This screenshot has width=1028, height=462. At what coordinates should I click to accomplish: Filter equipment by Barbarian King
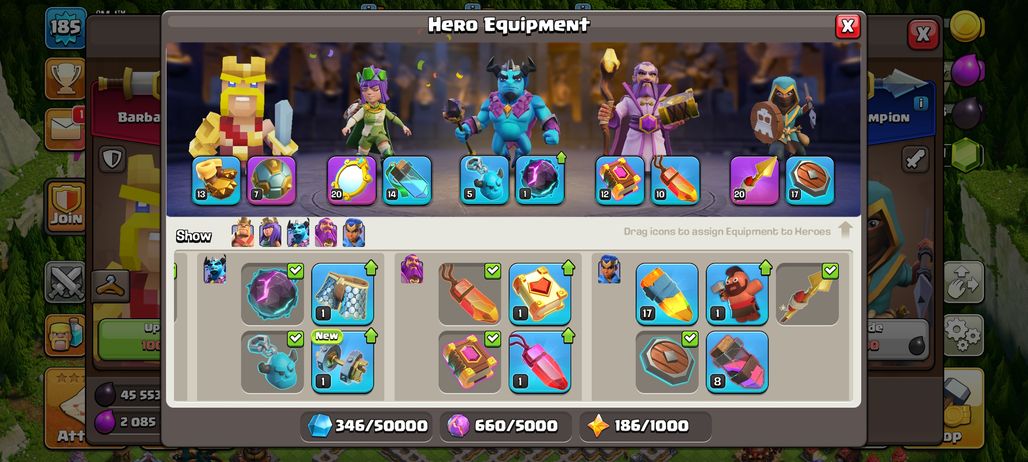[x=243, y=233]
